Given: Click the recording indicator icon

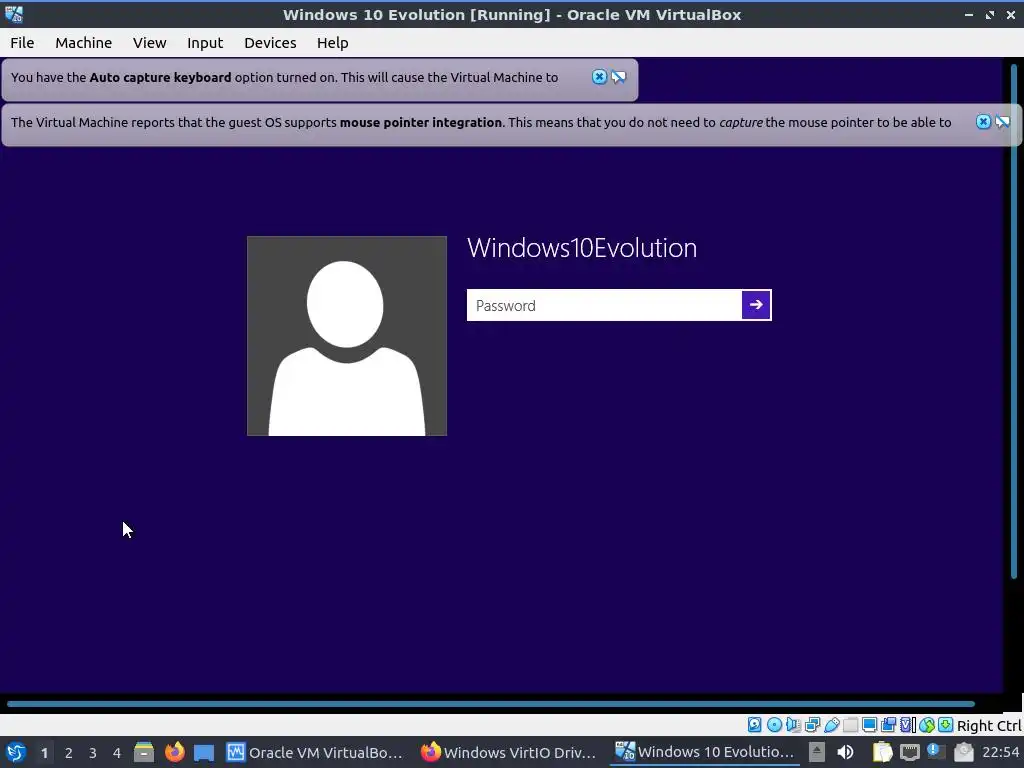Looking at the screenshot, I should (888, 725).
